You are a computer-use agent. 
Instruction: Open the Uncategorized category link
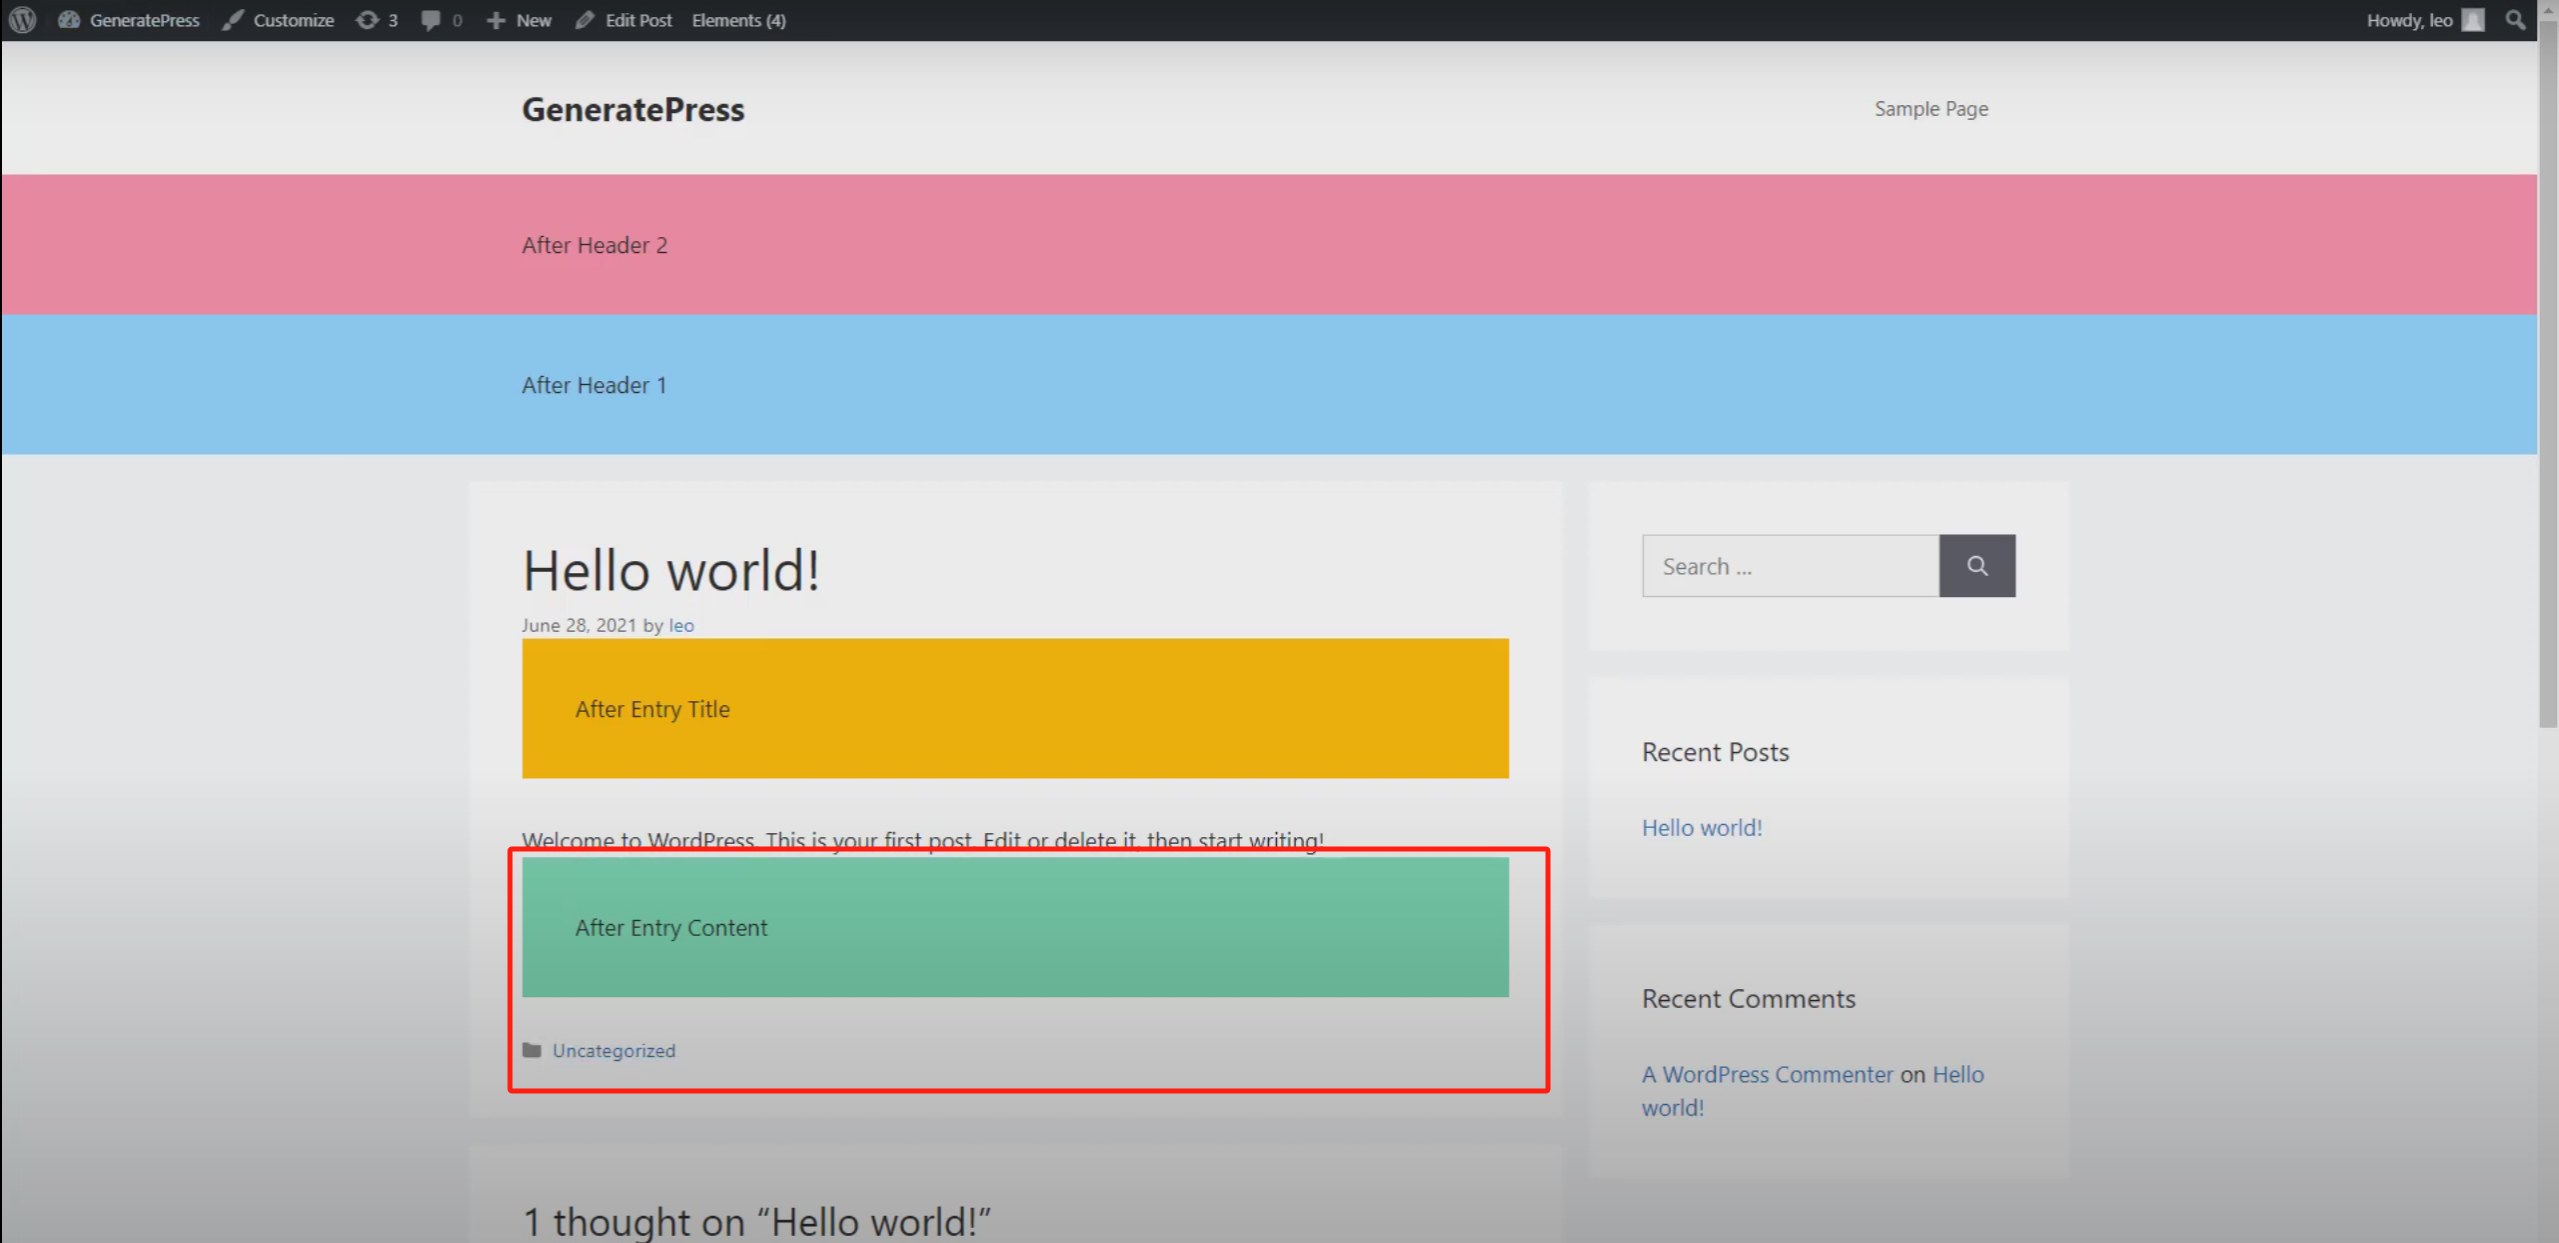[613, 1050]
